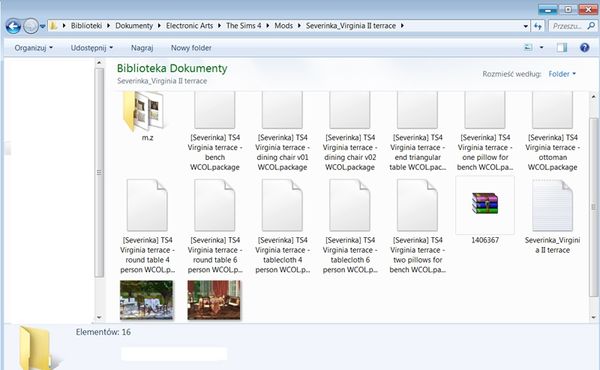Select end triangular table package file

[417, 131]
